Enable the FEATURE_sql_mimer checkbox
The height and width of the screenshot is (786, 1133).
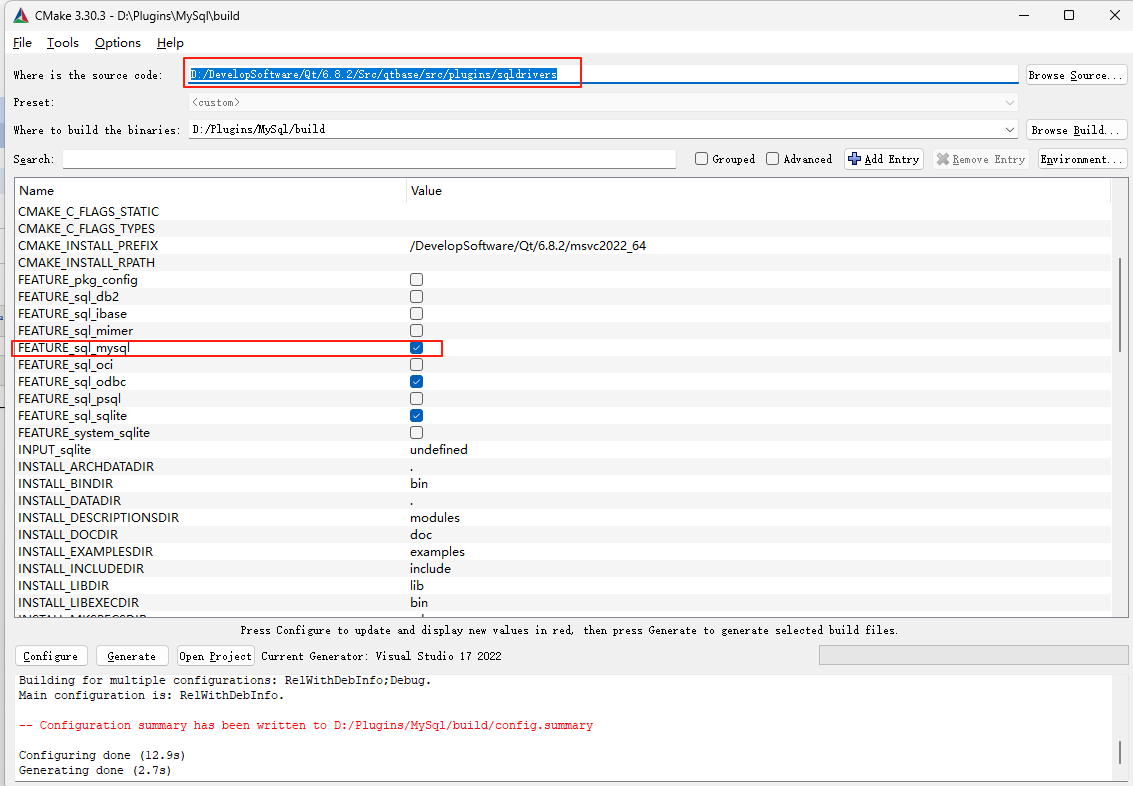(416, 330)
